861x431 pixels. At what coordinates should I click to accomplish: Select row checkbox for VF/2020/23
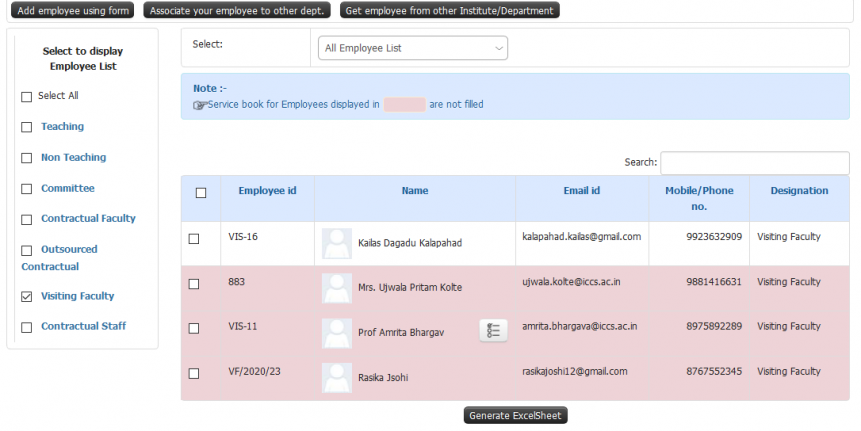(194, 373)
